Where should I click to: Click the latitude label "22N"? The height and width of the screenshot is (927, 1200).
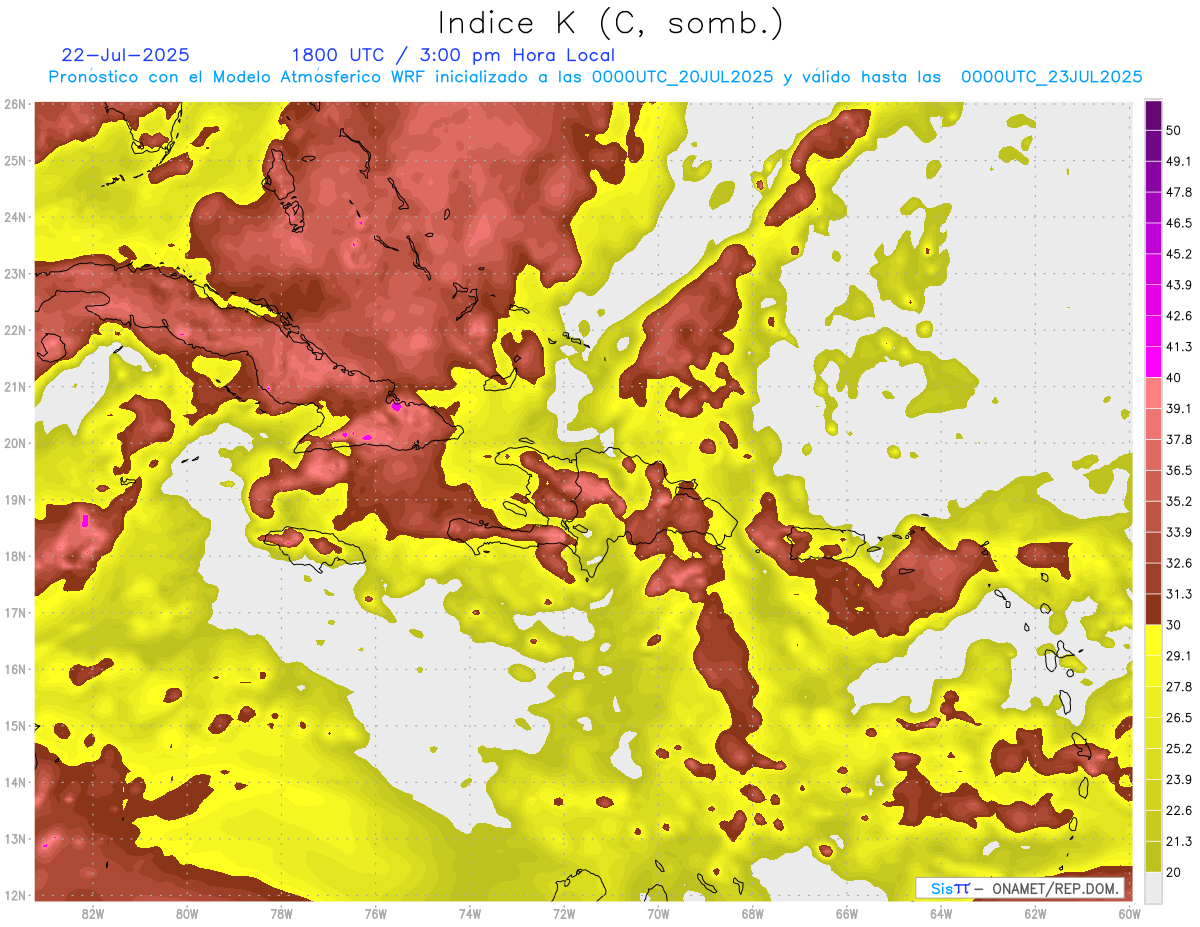click(15, 330)
